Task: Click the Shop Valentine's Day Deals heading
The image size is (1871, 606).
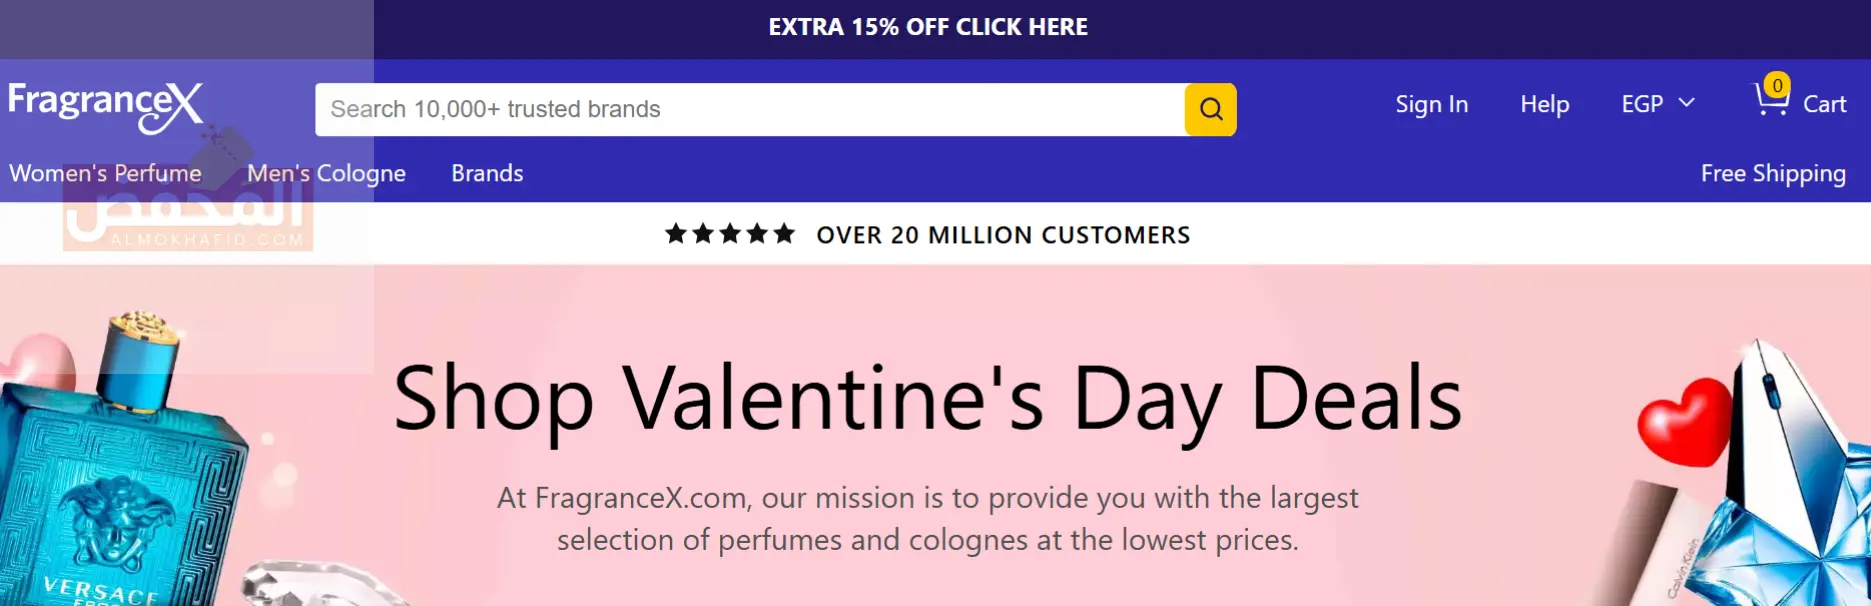Action: pos(928,398)
